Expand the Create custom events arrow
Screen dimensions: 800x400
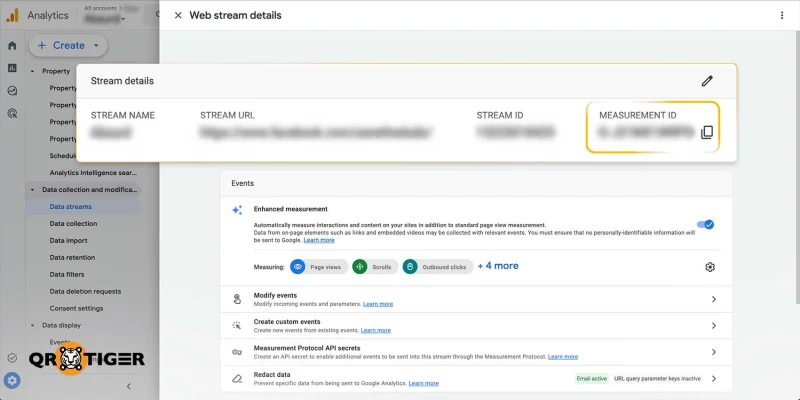(714, 326)
